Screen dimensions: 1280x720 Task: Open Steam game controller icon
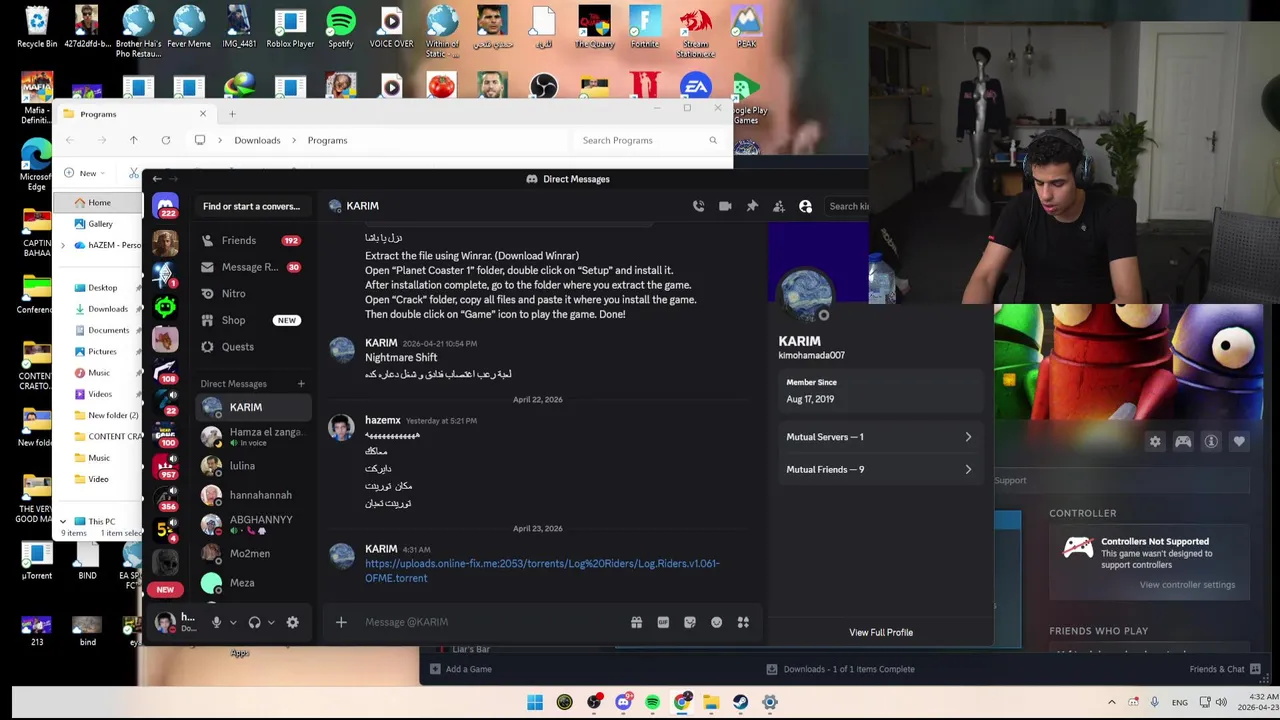1183,441
